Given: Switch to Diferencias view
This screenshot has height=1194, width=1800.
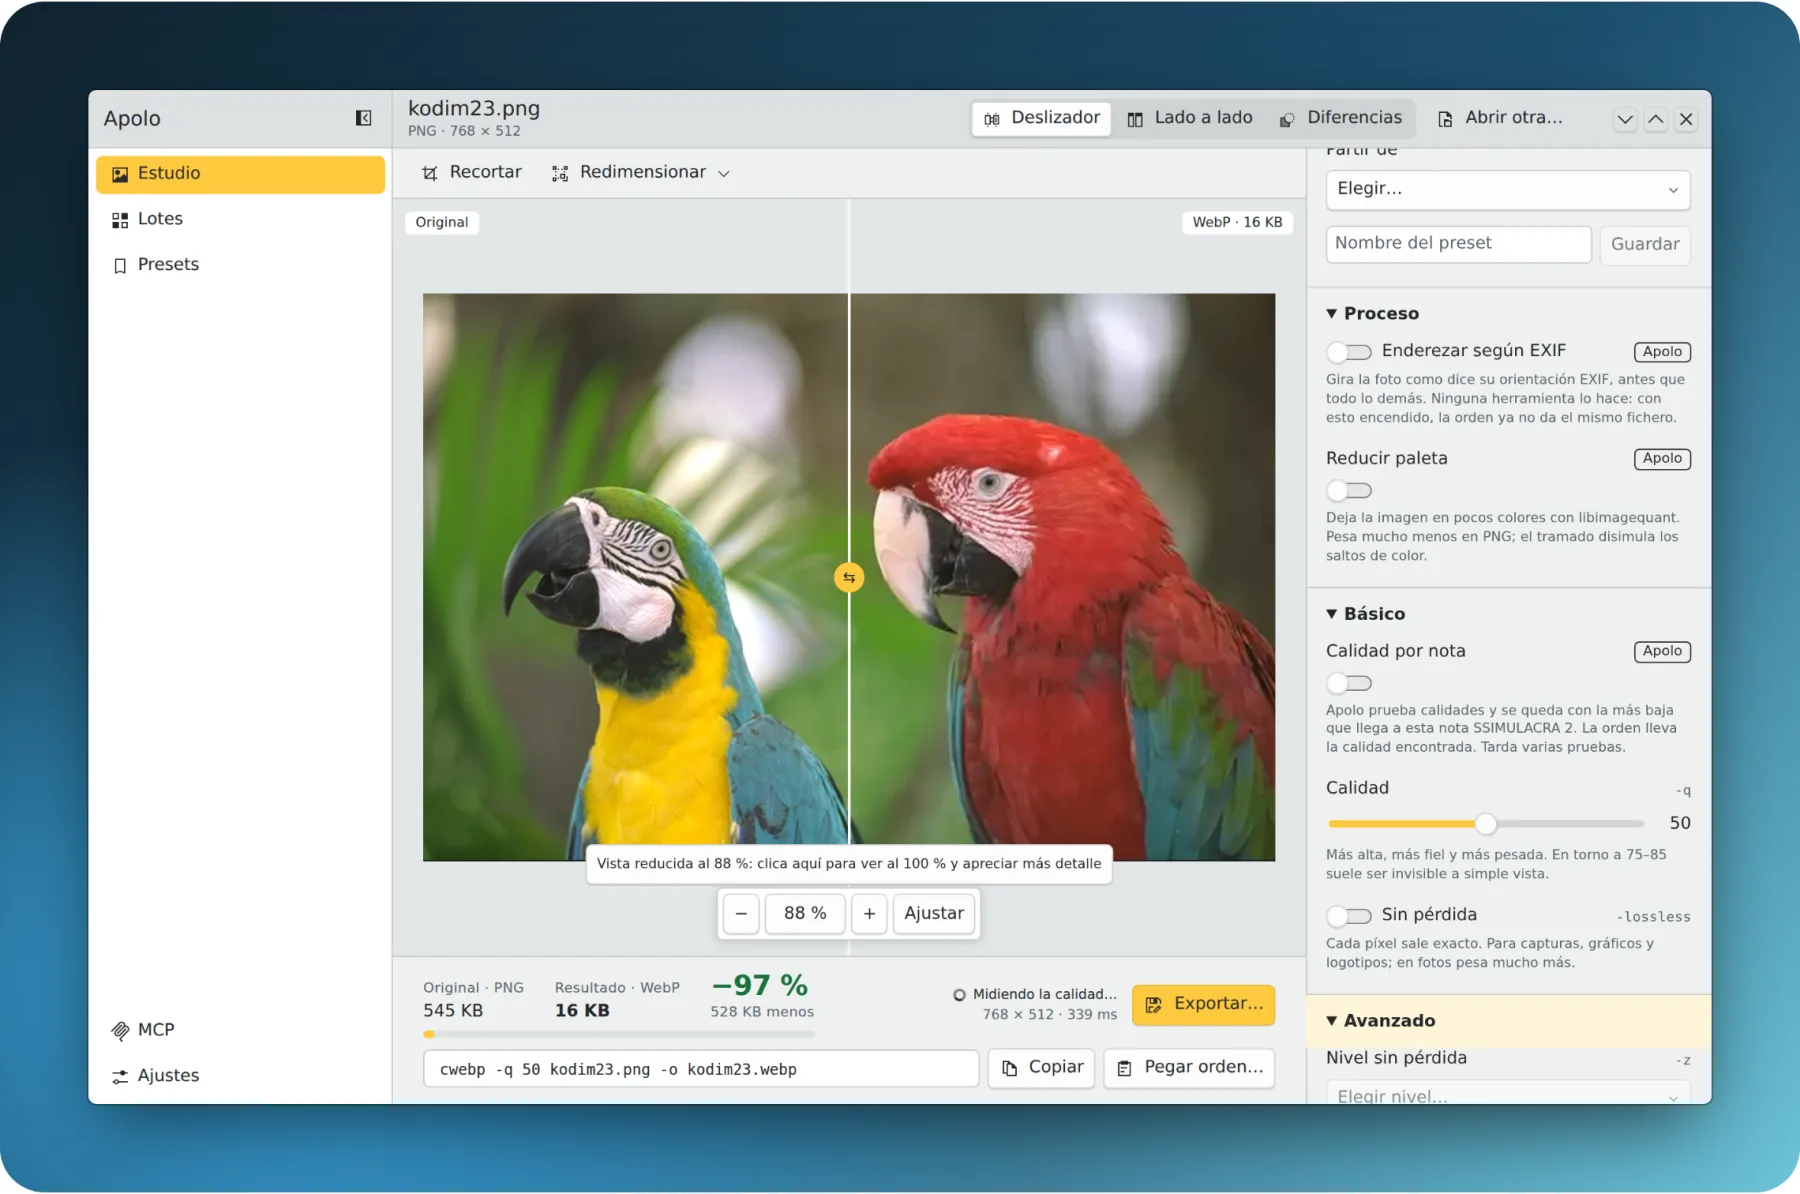Looking at the screenshot, I should point(1340,118).
